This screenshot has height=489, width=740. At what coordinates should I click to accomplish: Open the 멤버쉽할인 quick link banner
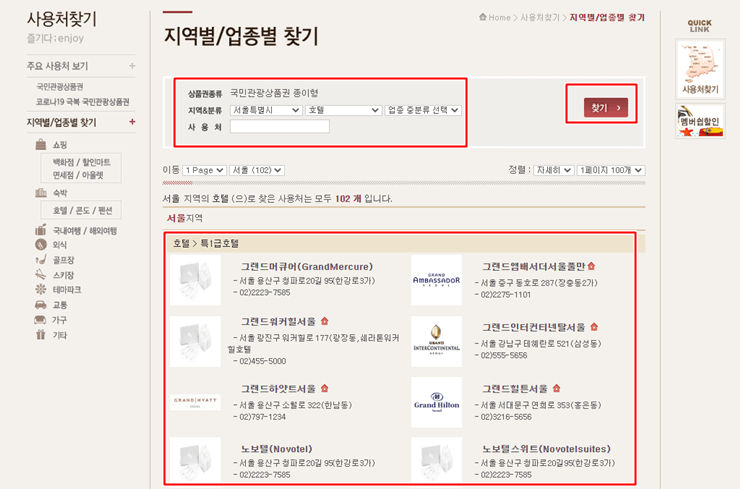pos(700,121)
